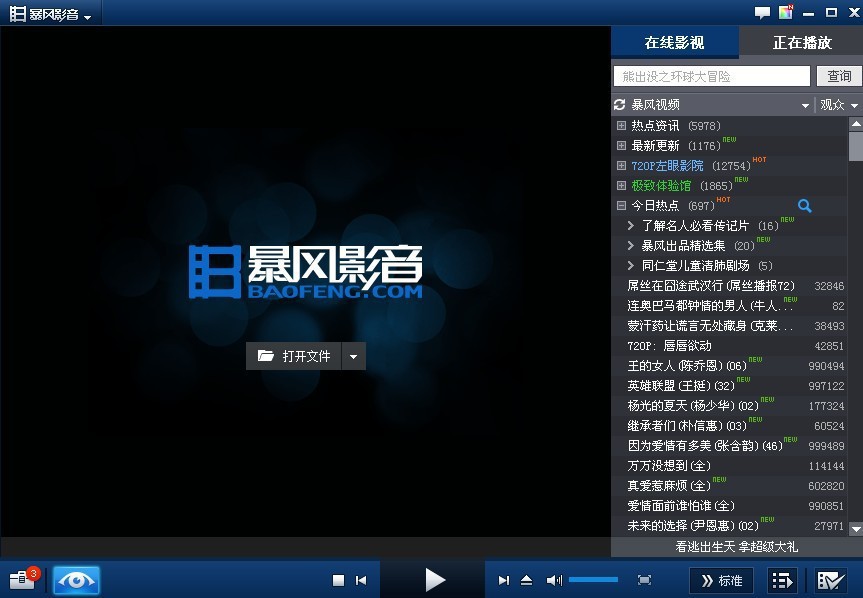This screenshot has height=598, width=863.
Task: Mute the volume speaker icon
Action: click(x=554, y=580)
